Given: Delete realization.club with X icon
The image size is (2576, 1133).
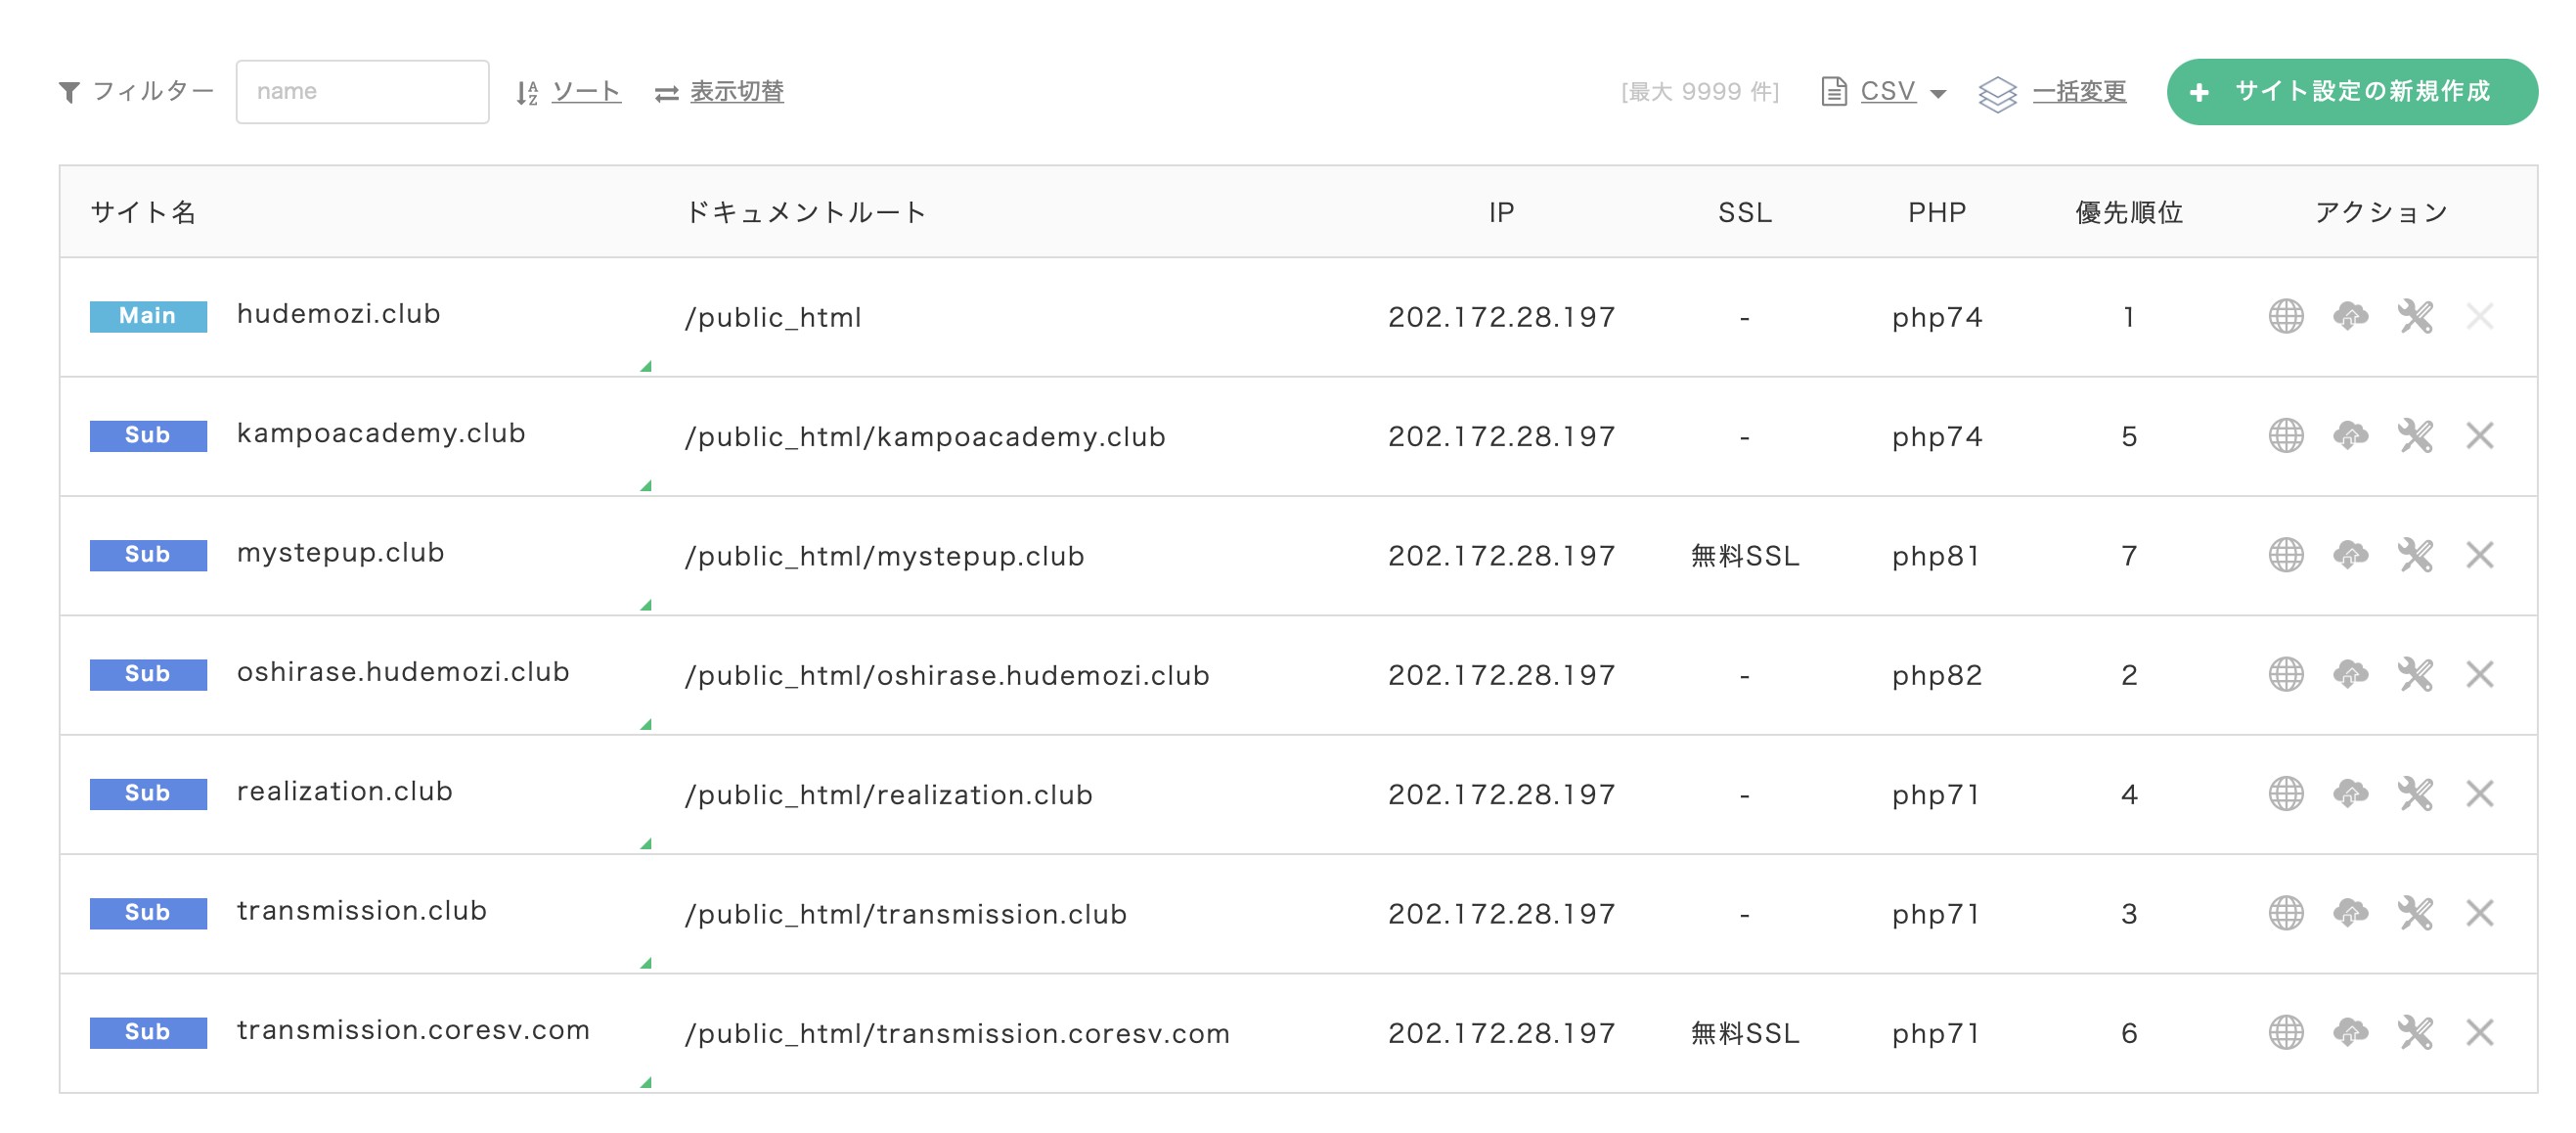Looking at the screenshot, I should click(x=2480, y=794).
